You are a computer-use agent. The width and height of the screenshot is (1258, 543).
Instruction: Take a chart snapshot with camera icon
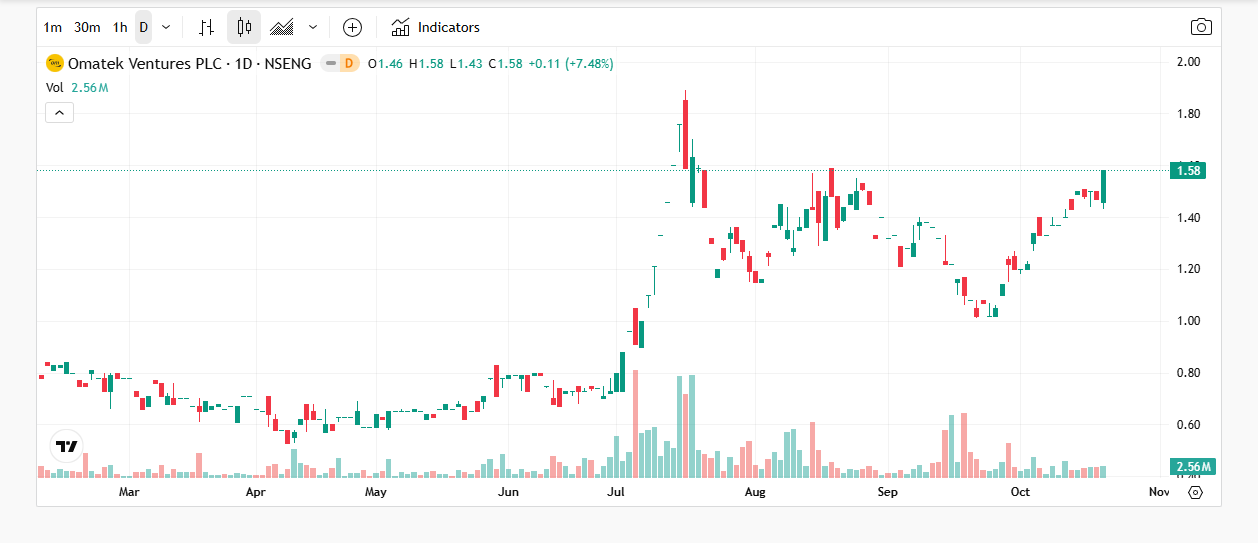[x=1200, y=27]
